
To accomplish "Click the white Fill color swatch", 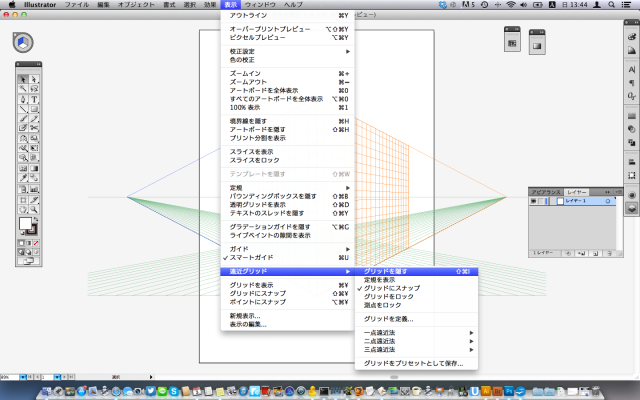I will point(25,224).
